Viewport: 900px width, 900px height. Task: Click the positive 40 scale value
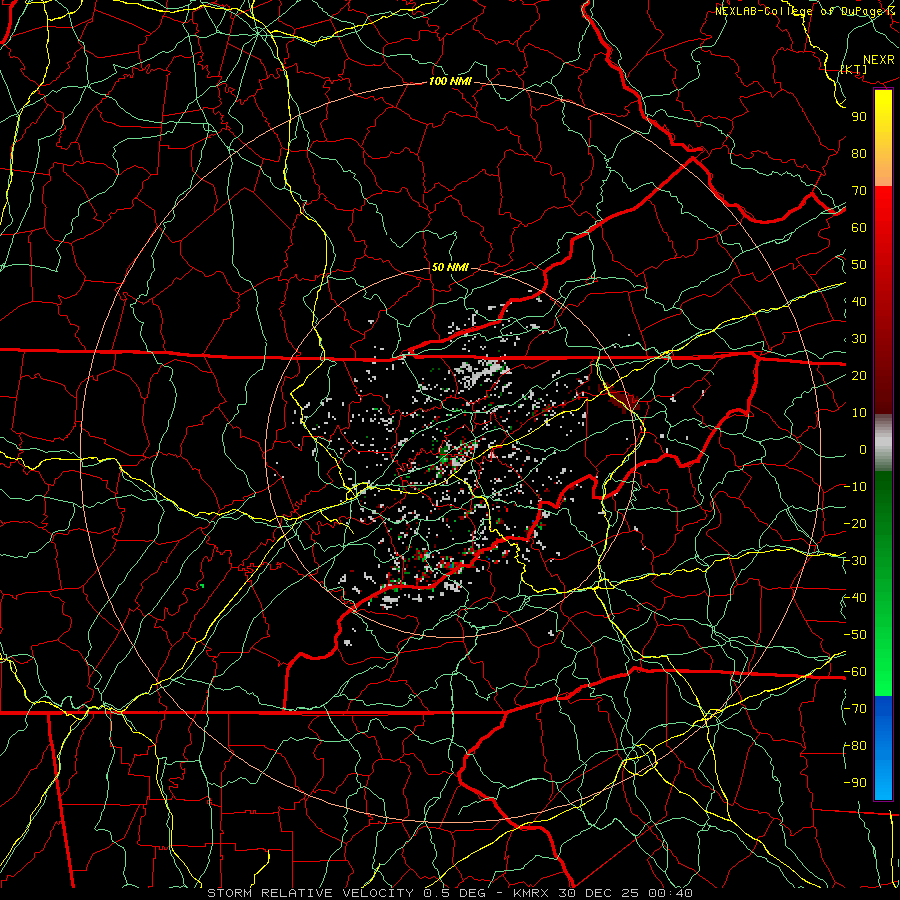tap(859, 301)
